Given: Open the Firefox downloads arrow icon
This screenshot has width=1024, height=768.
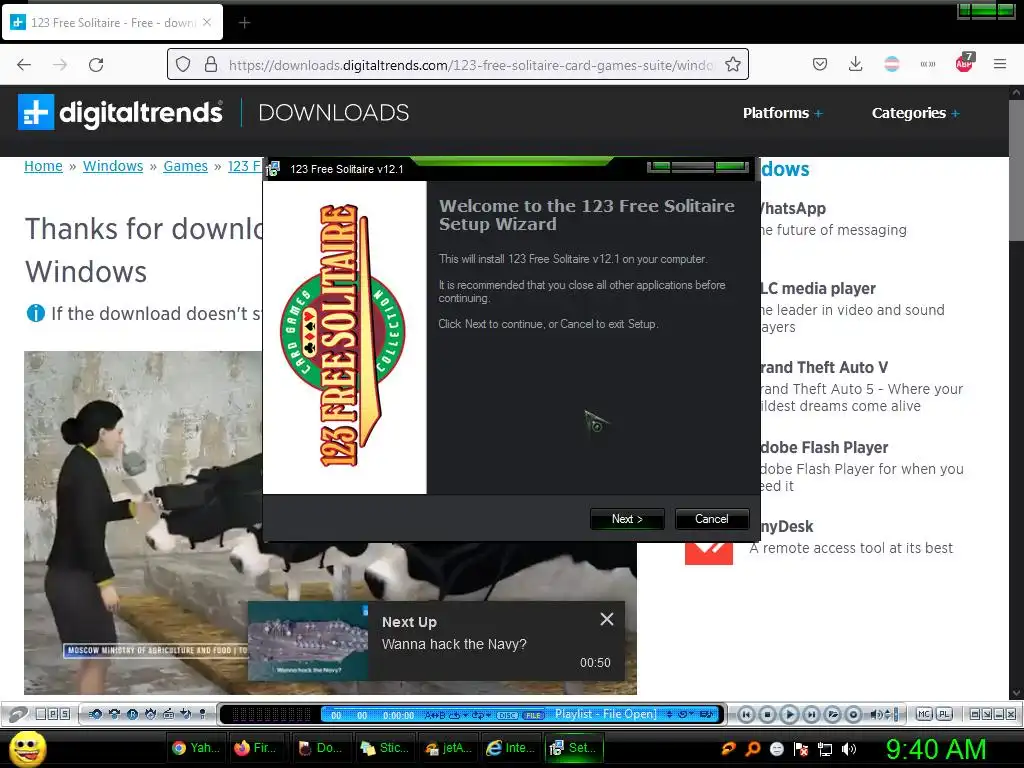Looking at the screenshot, I should pyautogui.click(x=856, y=64).
